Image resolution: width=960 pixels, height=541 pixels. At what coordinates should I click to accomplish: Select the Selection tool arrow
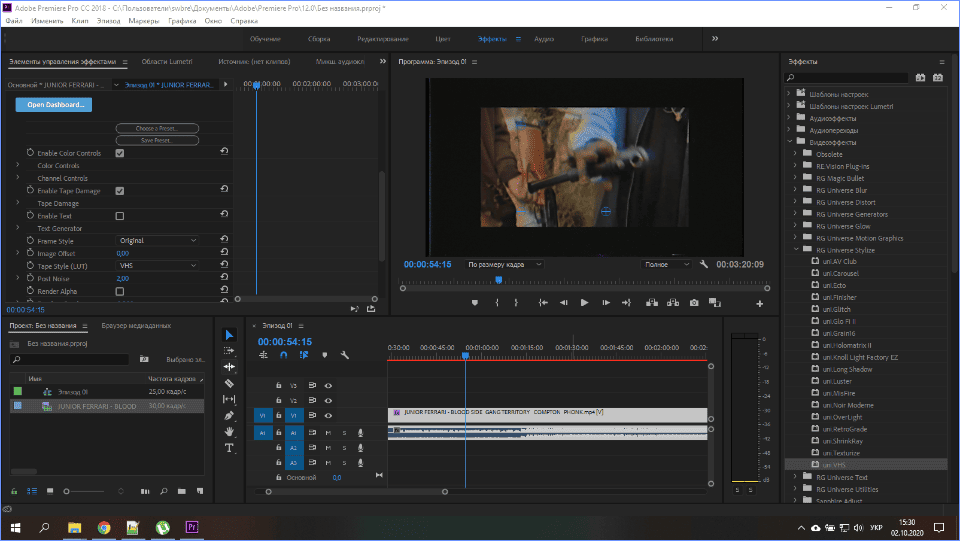229,335
